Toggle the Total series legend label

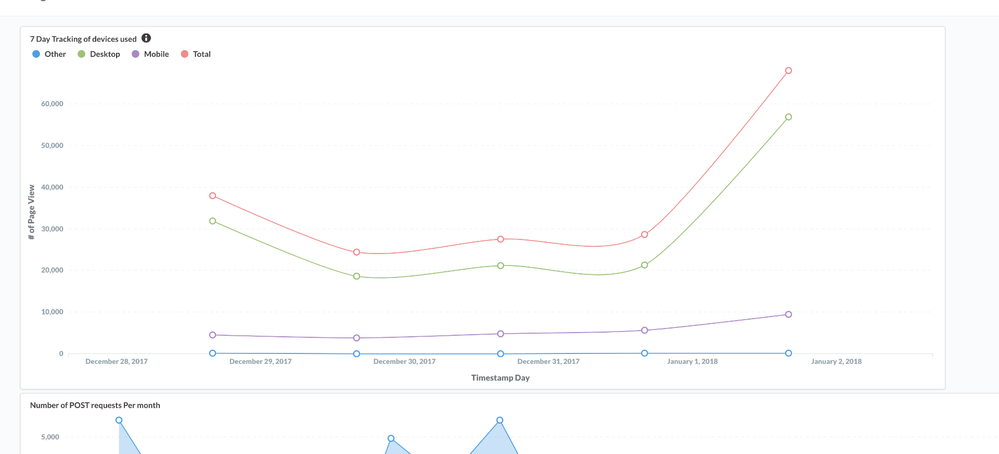(x=201, y=54)
